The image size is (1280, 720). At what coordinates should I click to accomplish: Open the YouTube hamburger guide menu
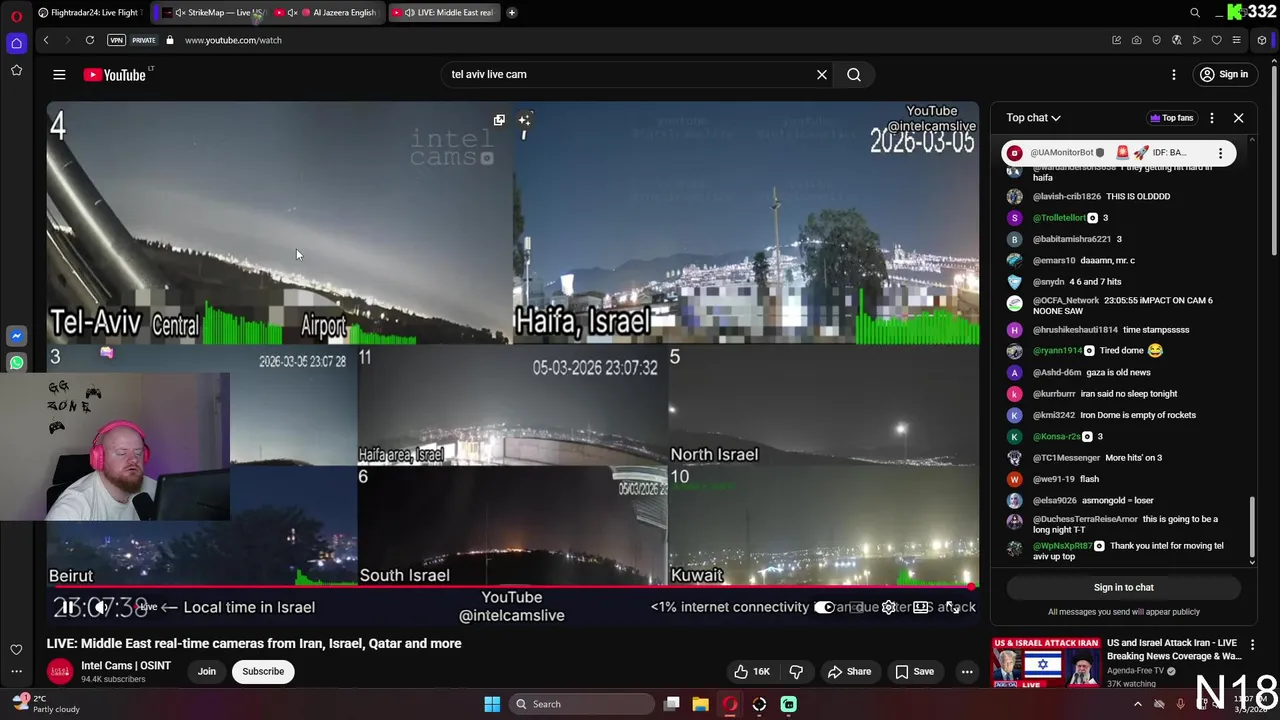[59, 74]
